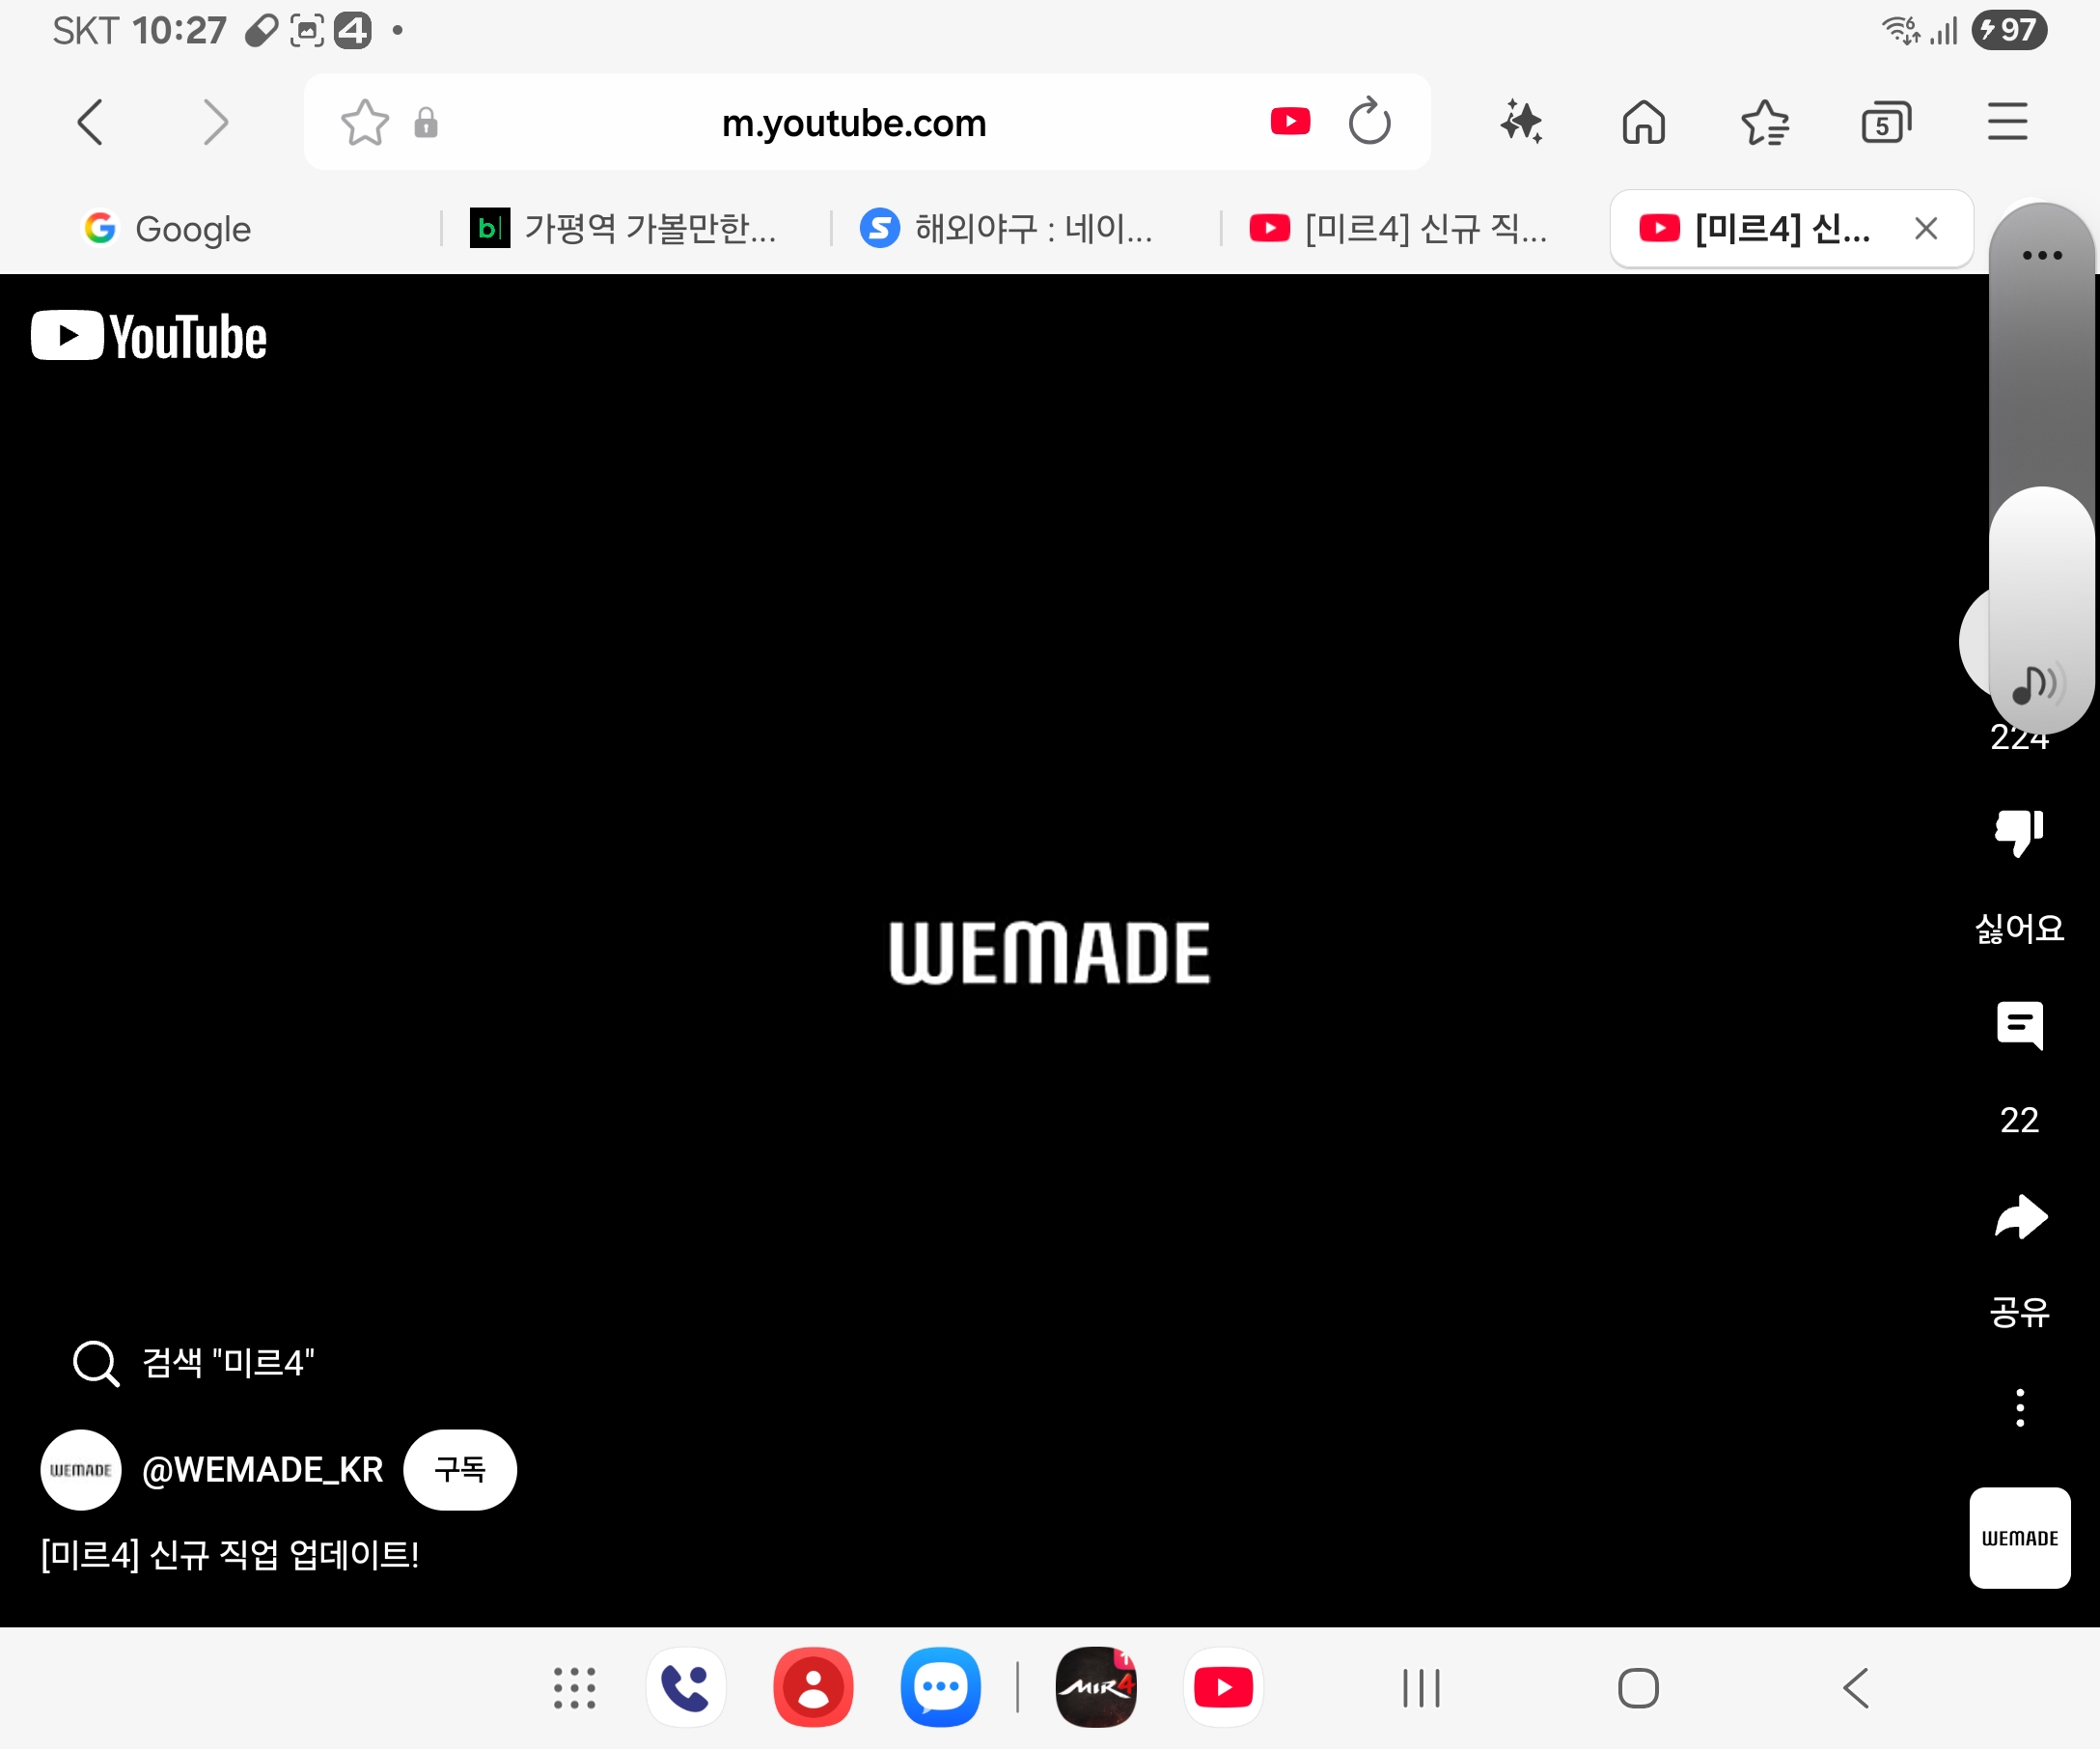Open the comments icon
The width and height of the screenshot is (2100, 1749).
2018,1024
